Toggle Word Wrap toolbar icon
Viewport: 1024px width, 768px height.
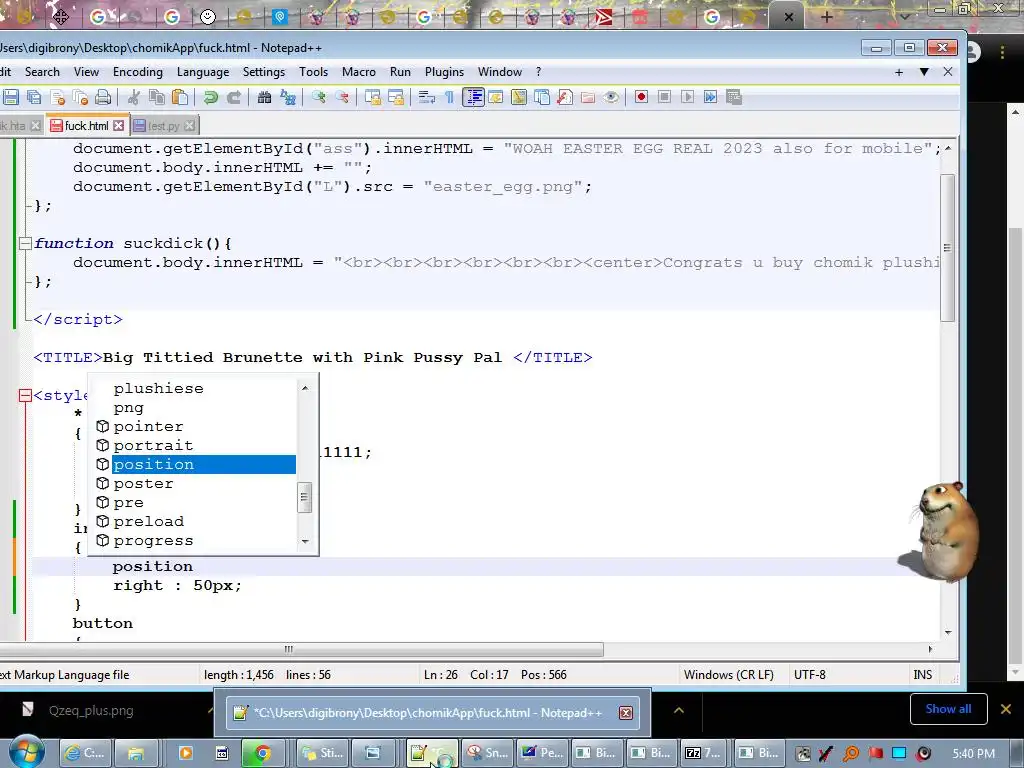[426, 97]
